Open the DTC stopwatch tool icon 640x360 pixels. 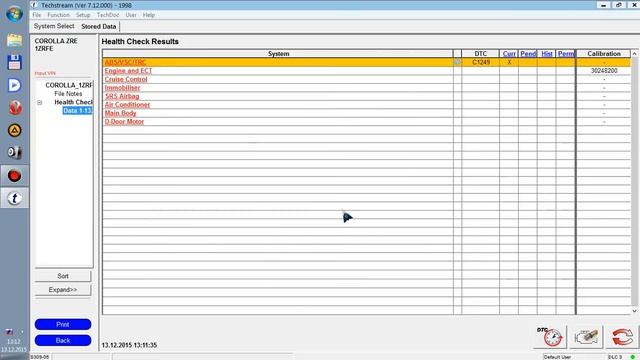coord(550,337)
